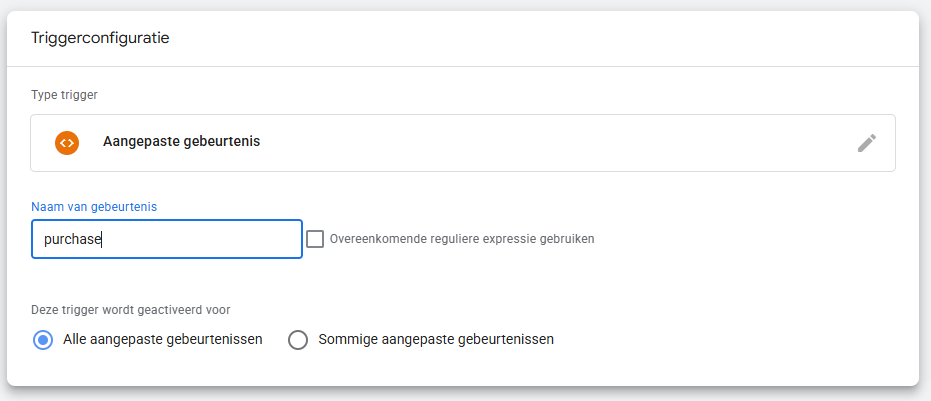Click empty space inside the trigger type card
This screenshot has width=931, height=401.
[x=550, y=143]
